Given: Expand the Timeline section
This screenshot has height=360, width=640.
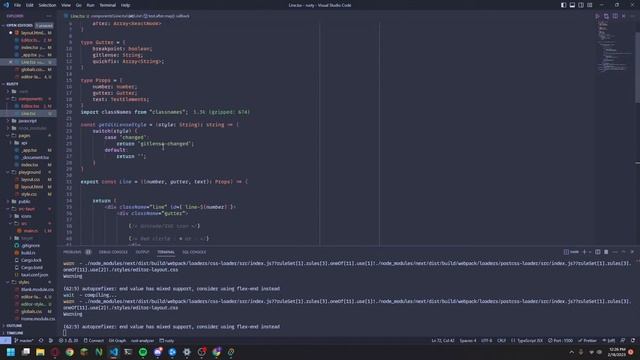Looking at the screenshot, I should (14, 333).
